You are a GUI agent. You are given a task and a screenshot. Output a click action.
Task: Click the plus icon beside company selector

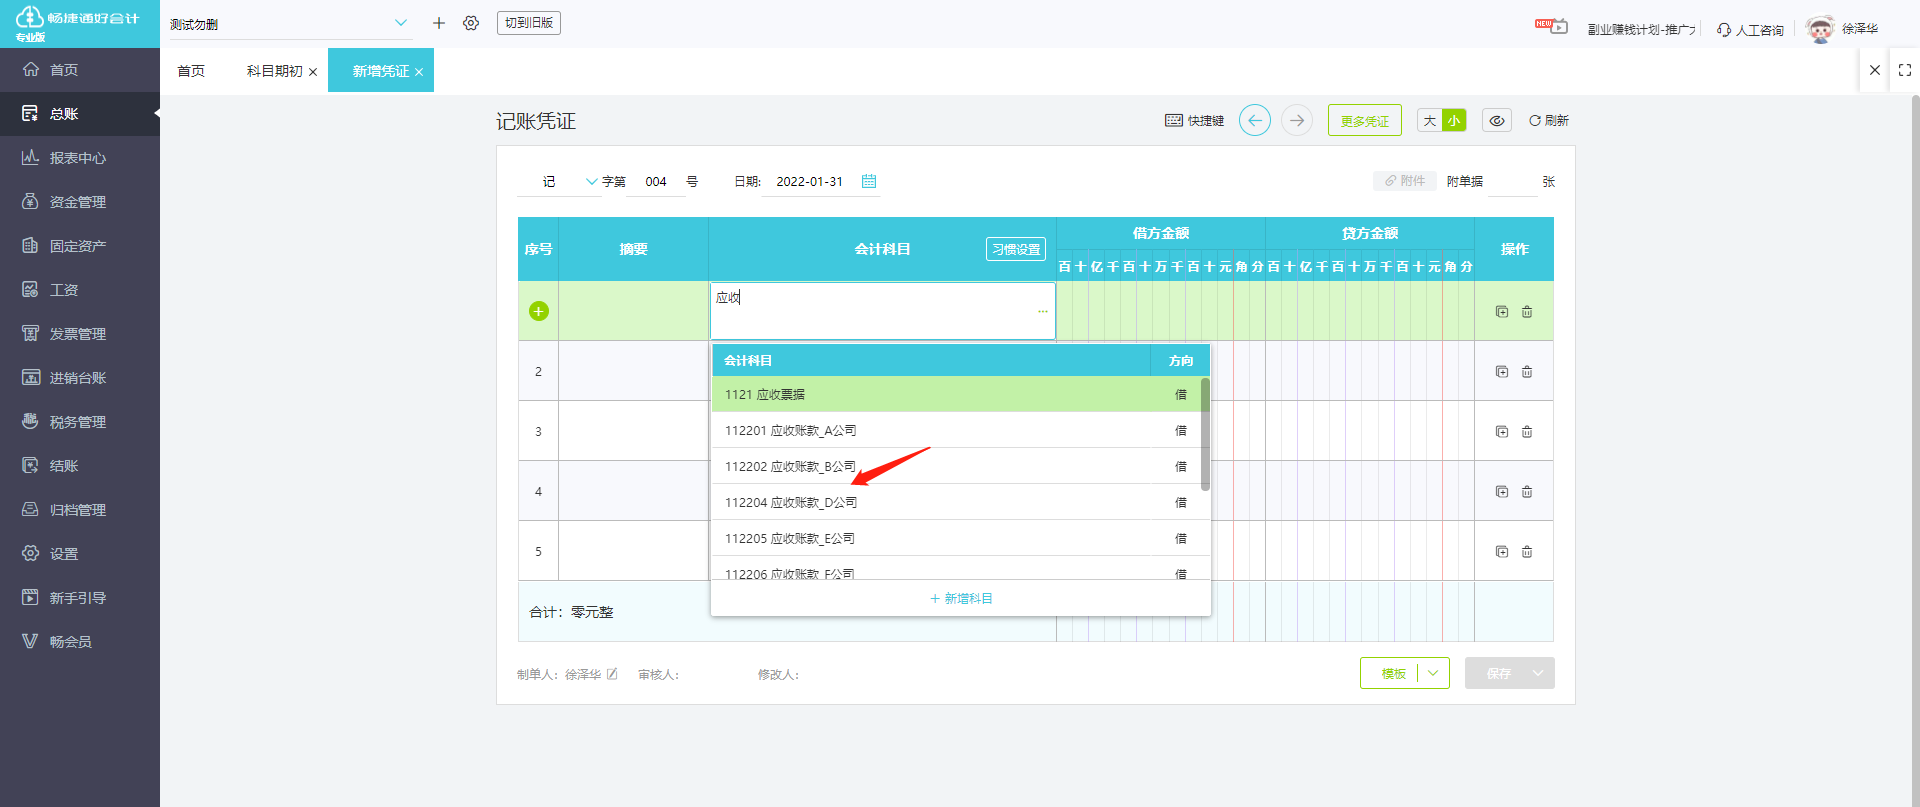pos(438,23)
